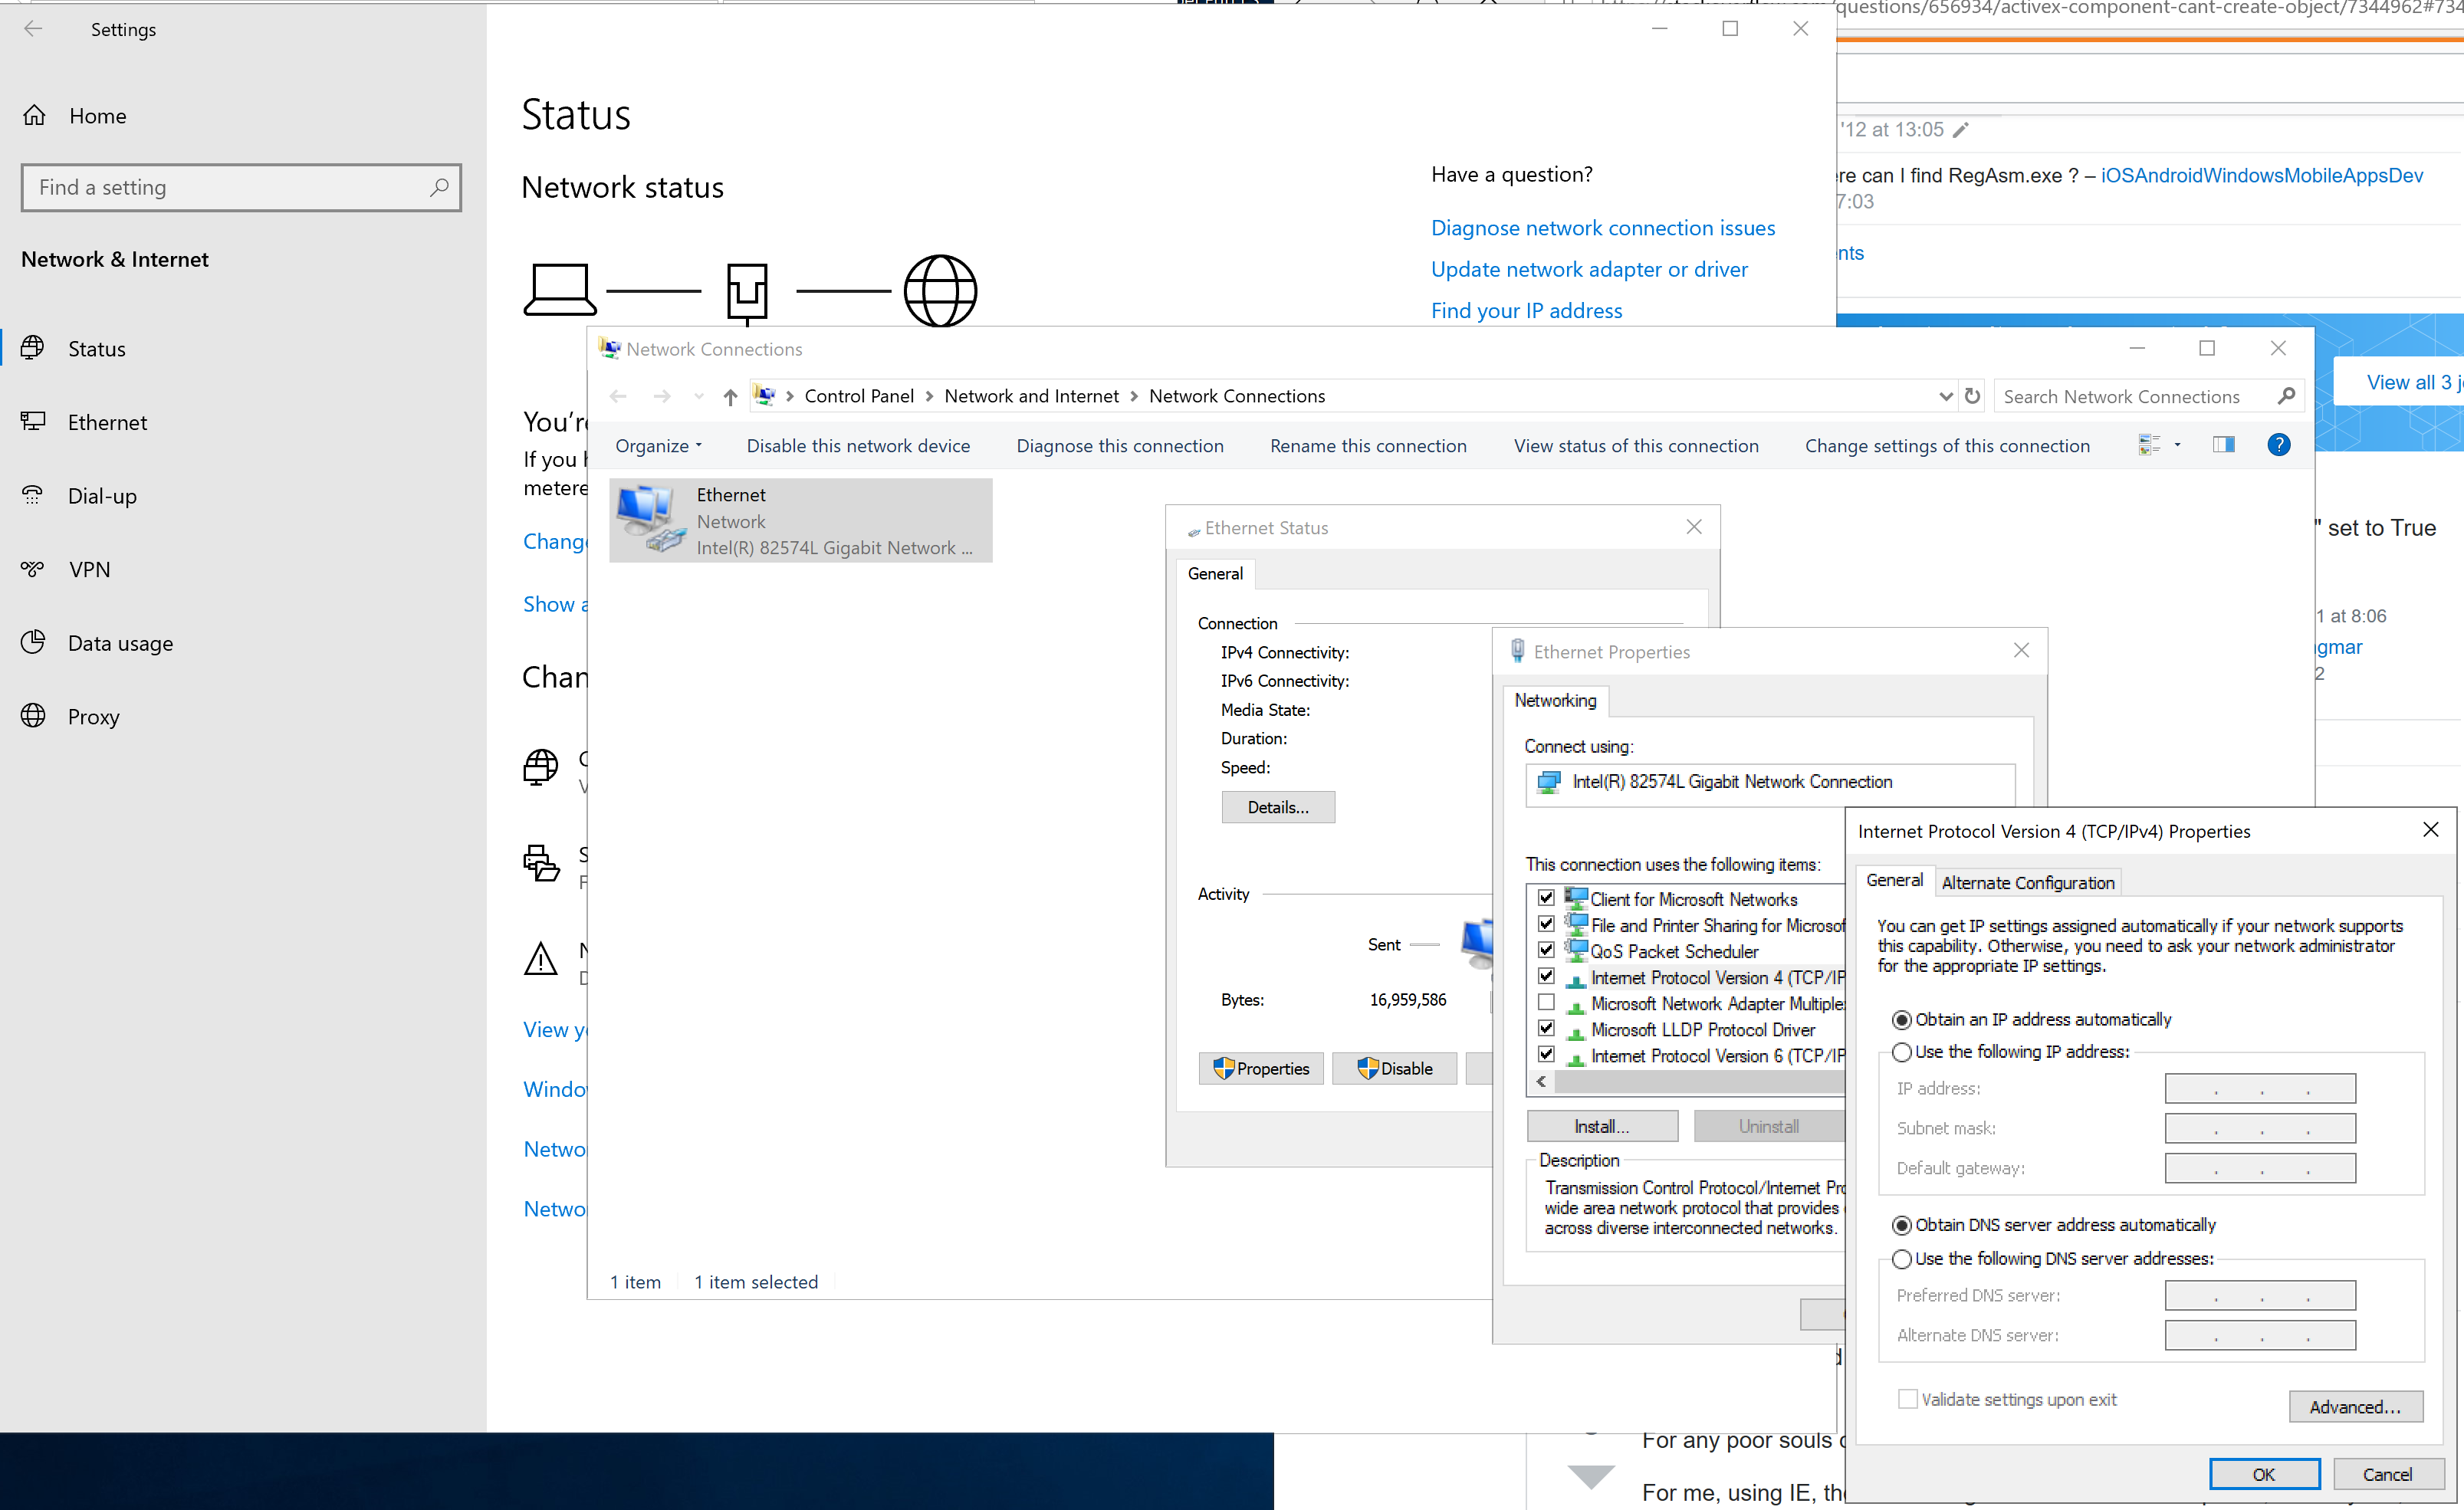Screen dimensions: 2464x1510
Task: Expand the Organize dropdown menu
Action: (x=658, y=446)
